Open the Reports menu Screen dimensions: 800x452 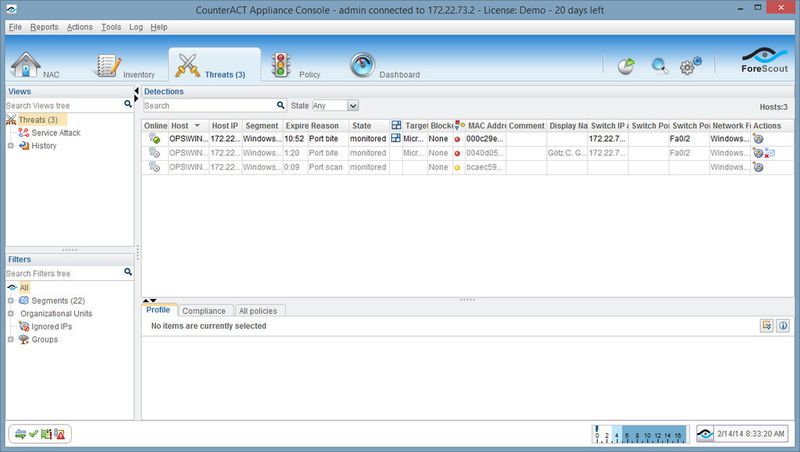point(44,27)
